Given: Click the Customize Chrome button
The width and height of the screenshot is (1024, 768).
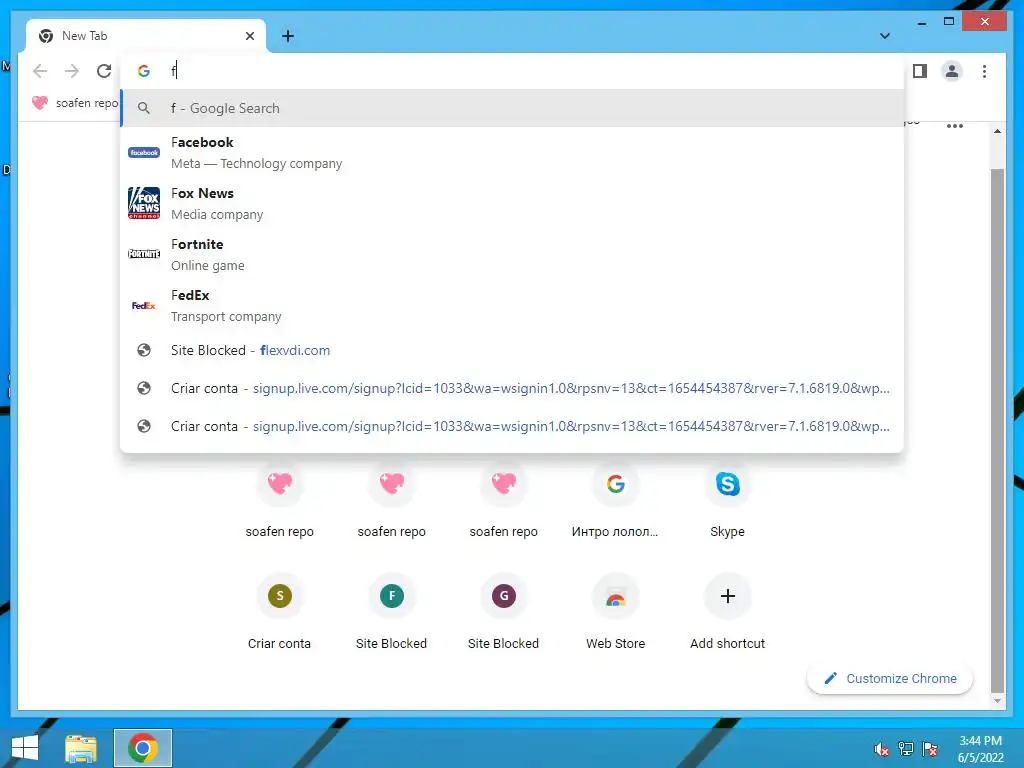Looking at the screenshot, I should (x=890, y=679).
